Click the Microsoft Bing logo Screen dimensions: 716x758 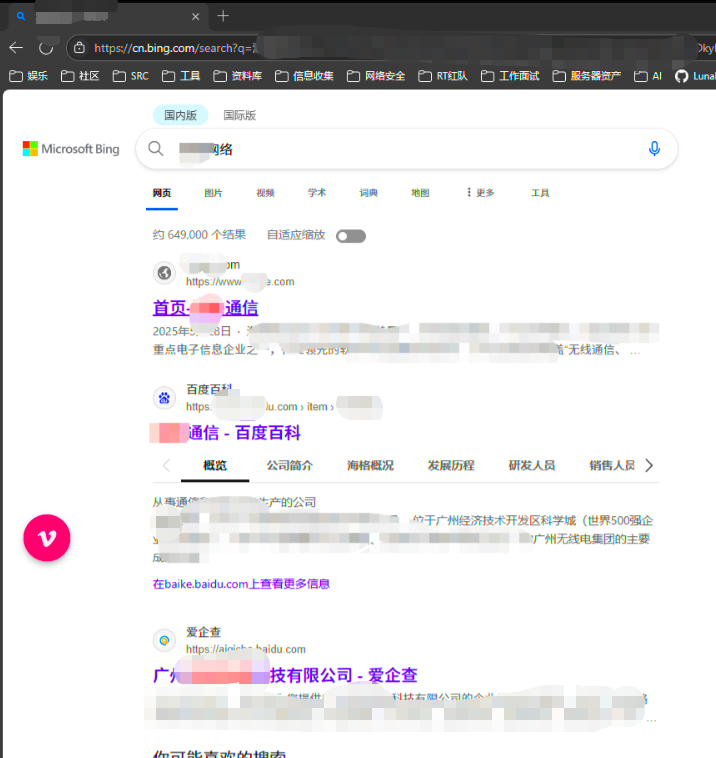71,149
